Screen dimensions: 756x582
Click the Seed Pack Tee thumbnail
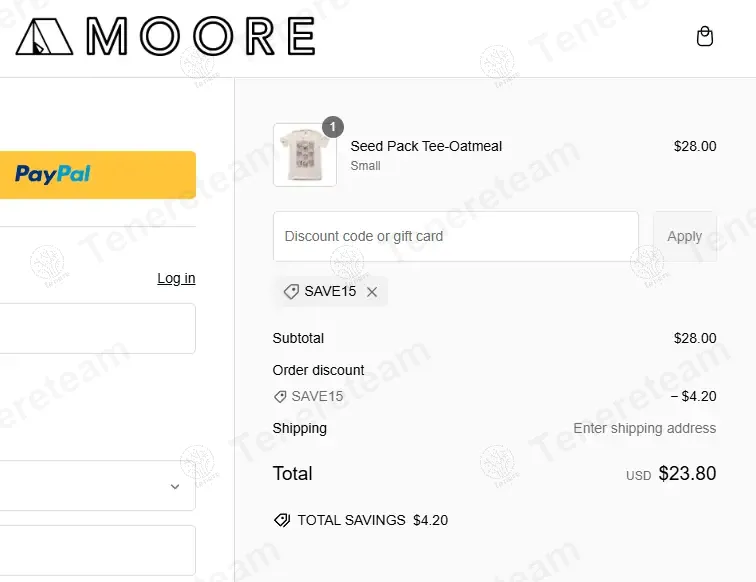click(304, 156)
